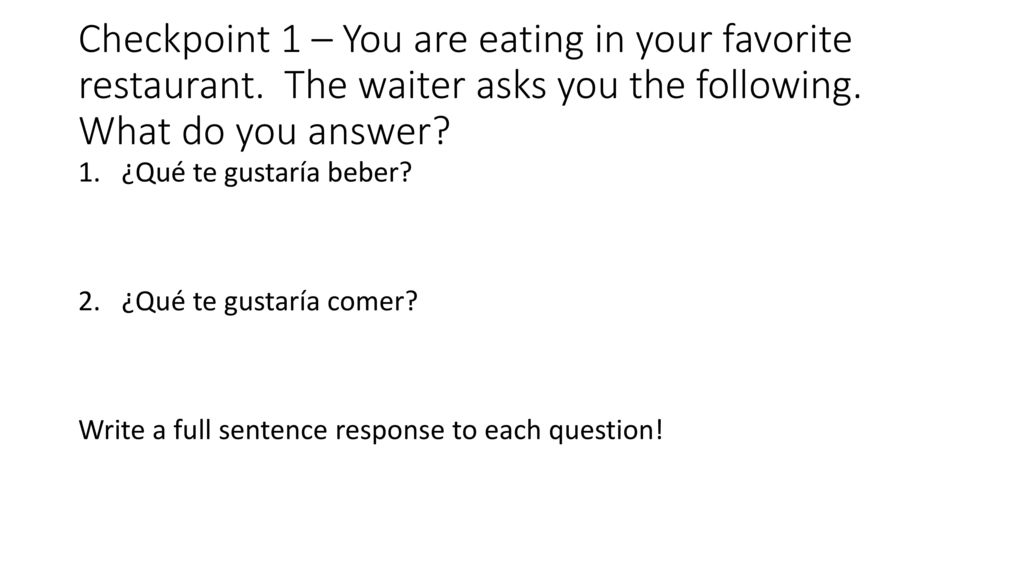Click the word "eating" in the title
The width and height of the screenshot is (1024, 576).
click(x=531, y=40)
